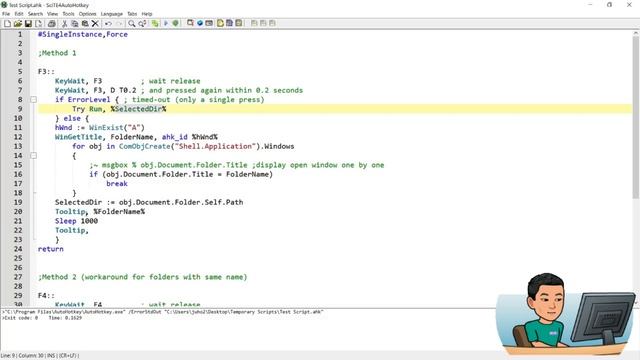Click the greyed Redo arrow icon
Screen dimensions: 640x360
point(119,23)
